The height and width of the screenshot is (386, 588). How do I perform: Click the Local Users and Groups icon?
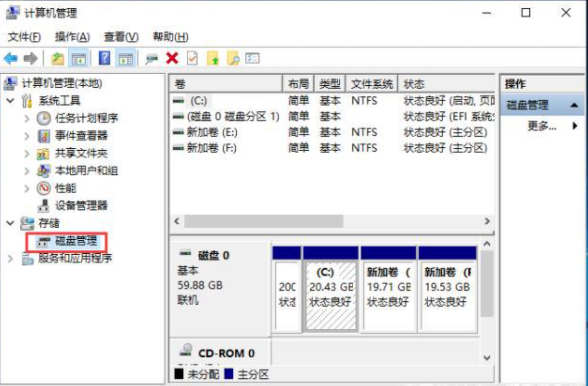44,171
